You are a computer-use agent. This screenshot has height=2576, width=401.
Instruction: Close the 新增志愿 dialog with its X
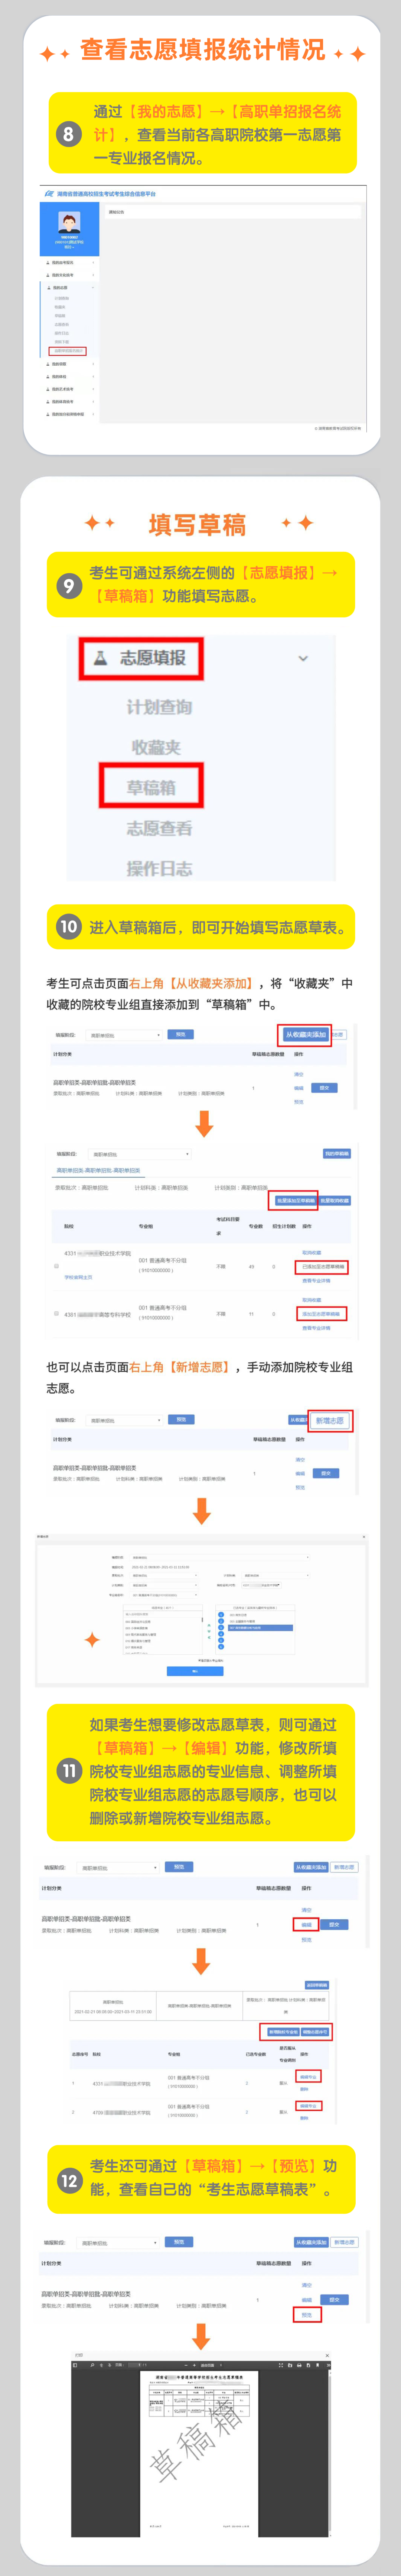[x=363, y=1537]
